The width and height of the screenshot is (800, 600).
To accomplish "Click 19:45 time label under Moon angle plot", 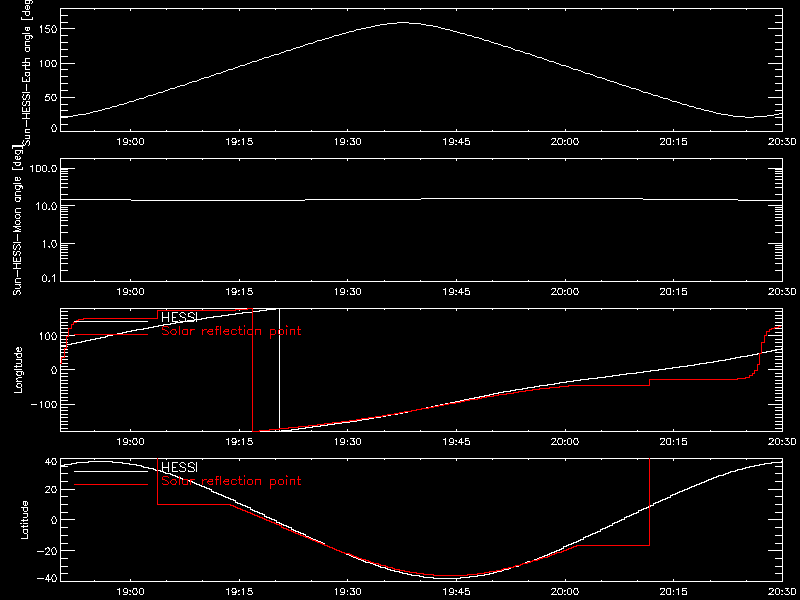I will [x=457, y=292].
